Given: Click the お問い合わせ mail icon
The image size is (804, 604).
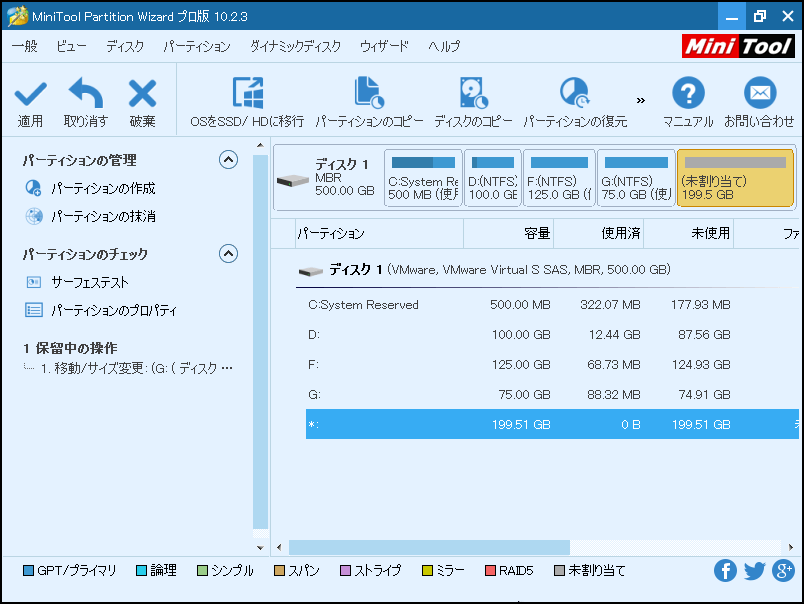Looking at the screenshot, I should pyautogui.click(x=760, y=93).
